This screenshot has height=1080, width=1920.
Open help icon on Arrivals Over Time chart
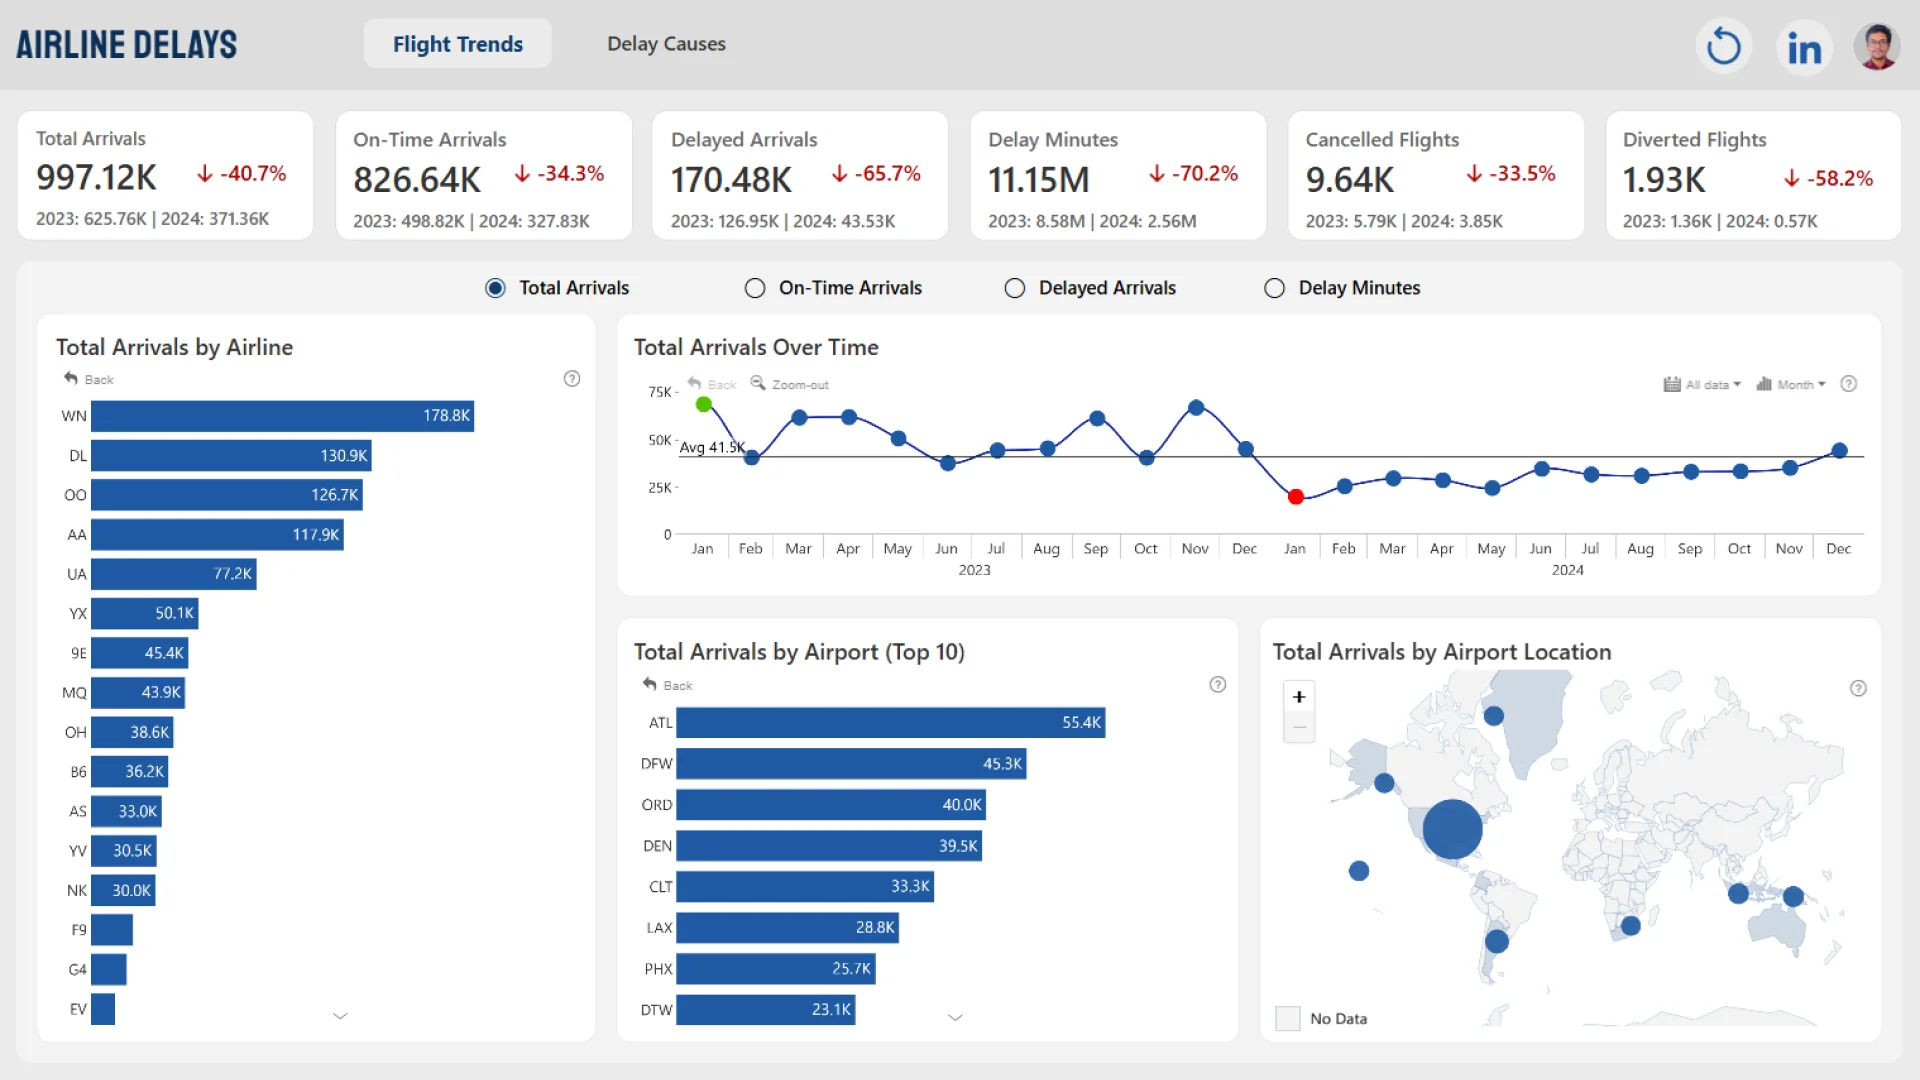[x=1849, y=384]
